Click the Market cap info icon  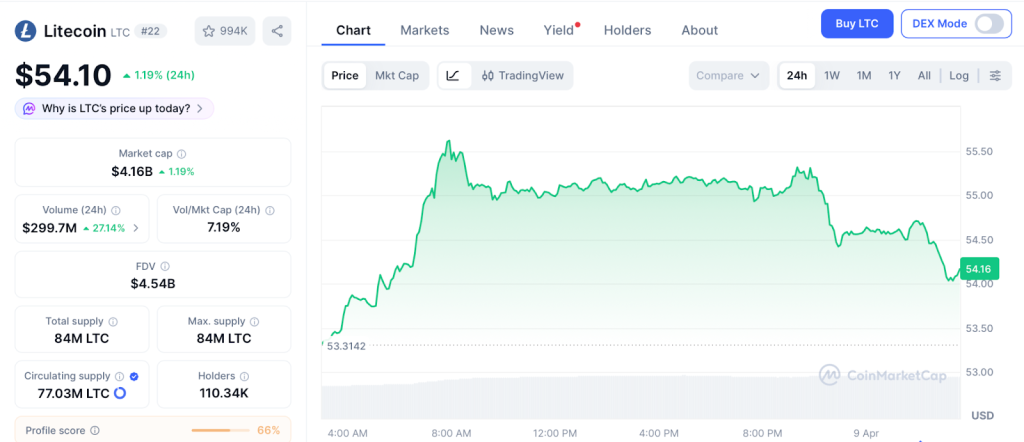click(181, 154)
